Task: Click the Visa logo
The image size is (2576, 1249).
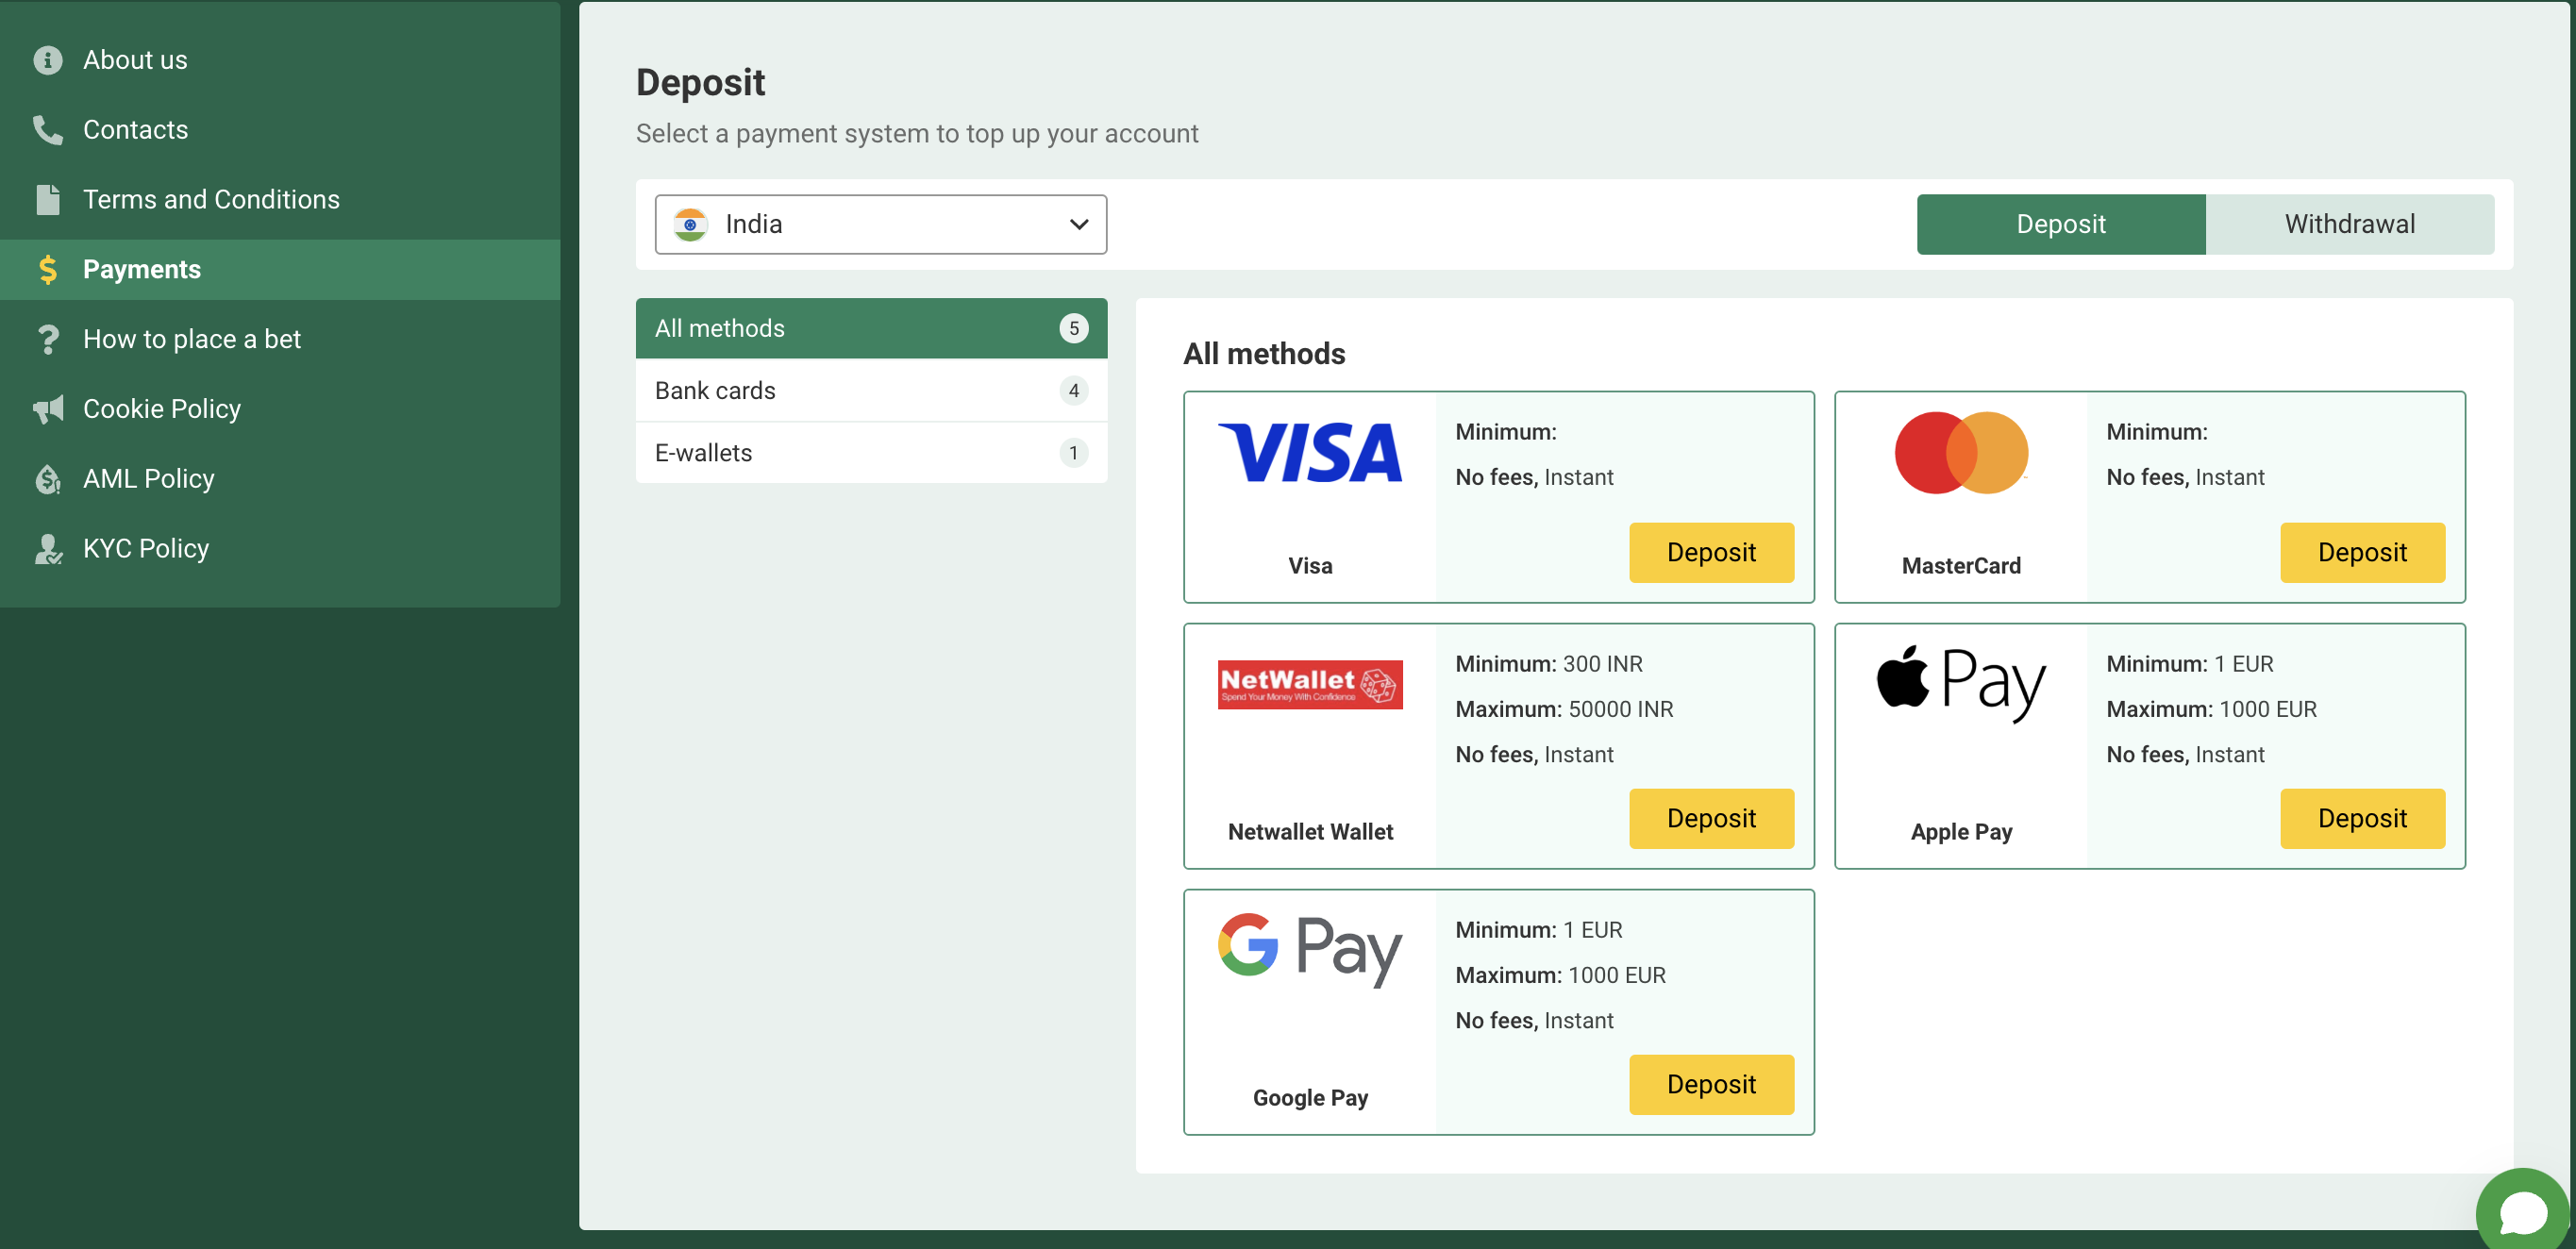Action: point(1310,453)
